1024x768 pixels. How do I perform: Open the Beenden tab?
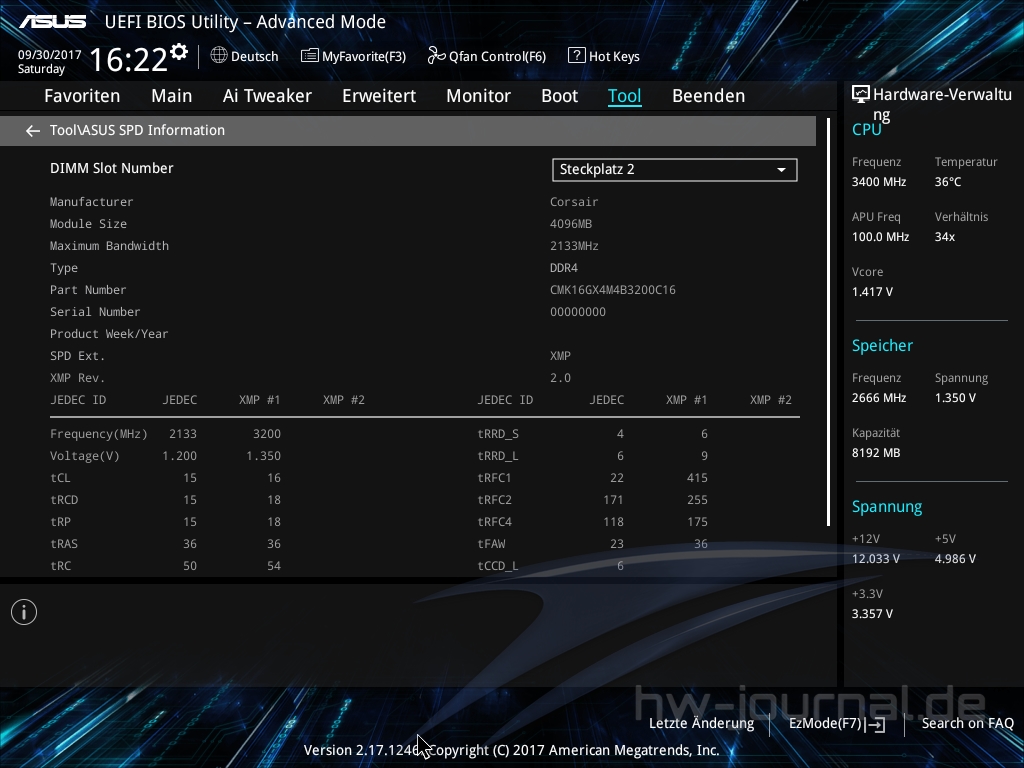pos(709,96)
